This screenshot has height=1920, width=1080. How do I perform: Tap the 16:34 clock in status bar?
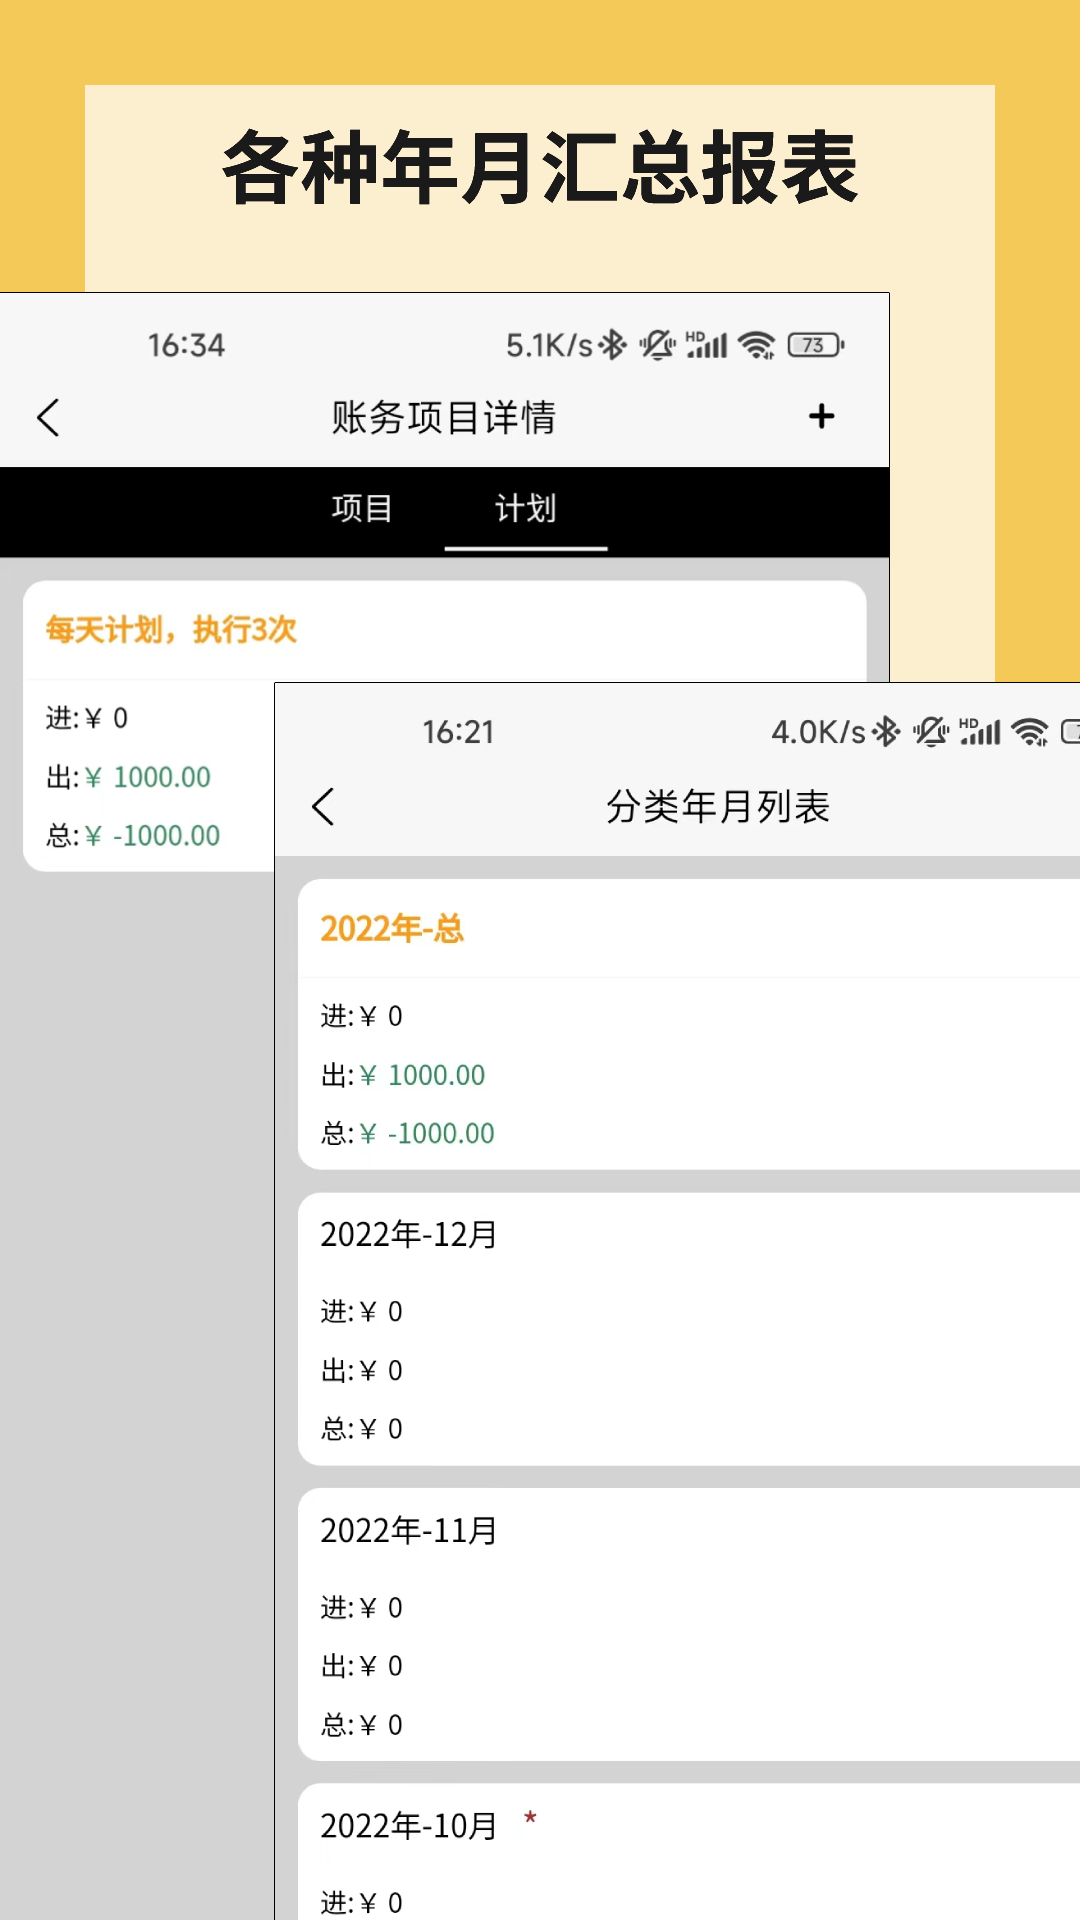point(186,345)
